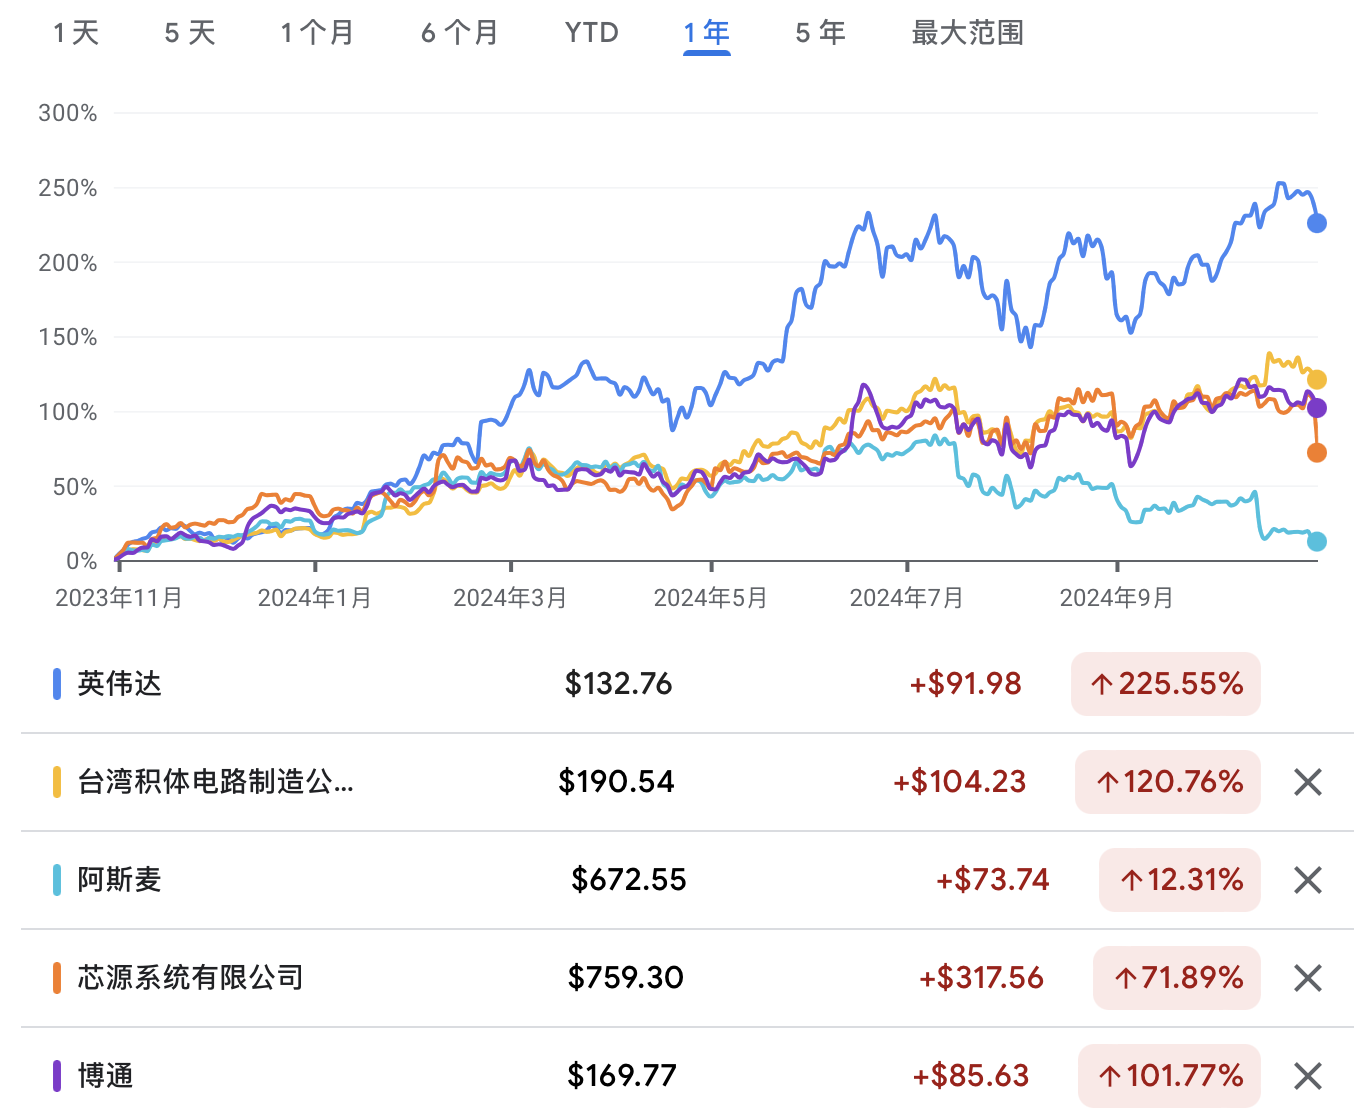Click purple 博通 color marker
Viewport: 1354px width, 1120px height.
click(57, 1076)
